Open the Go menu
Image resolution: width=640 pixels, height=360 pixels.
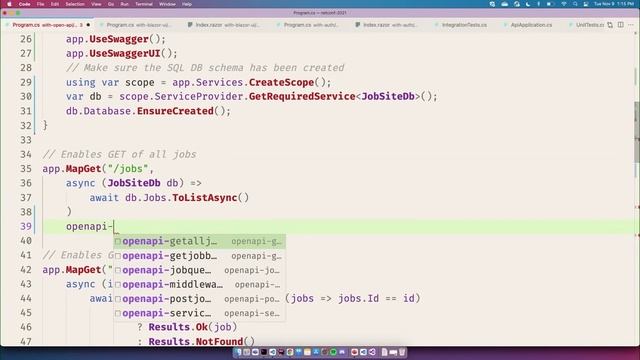[x=111, y=4]
